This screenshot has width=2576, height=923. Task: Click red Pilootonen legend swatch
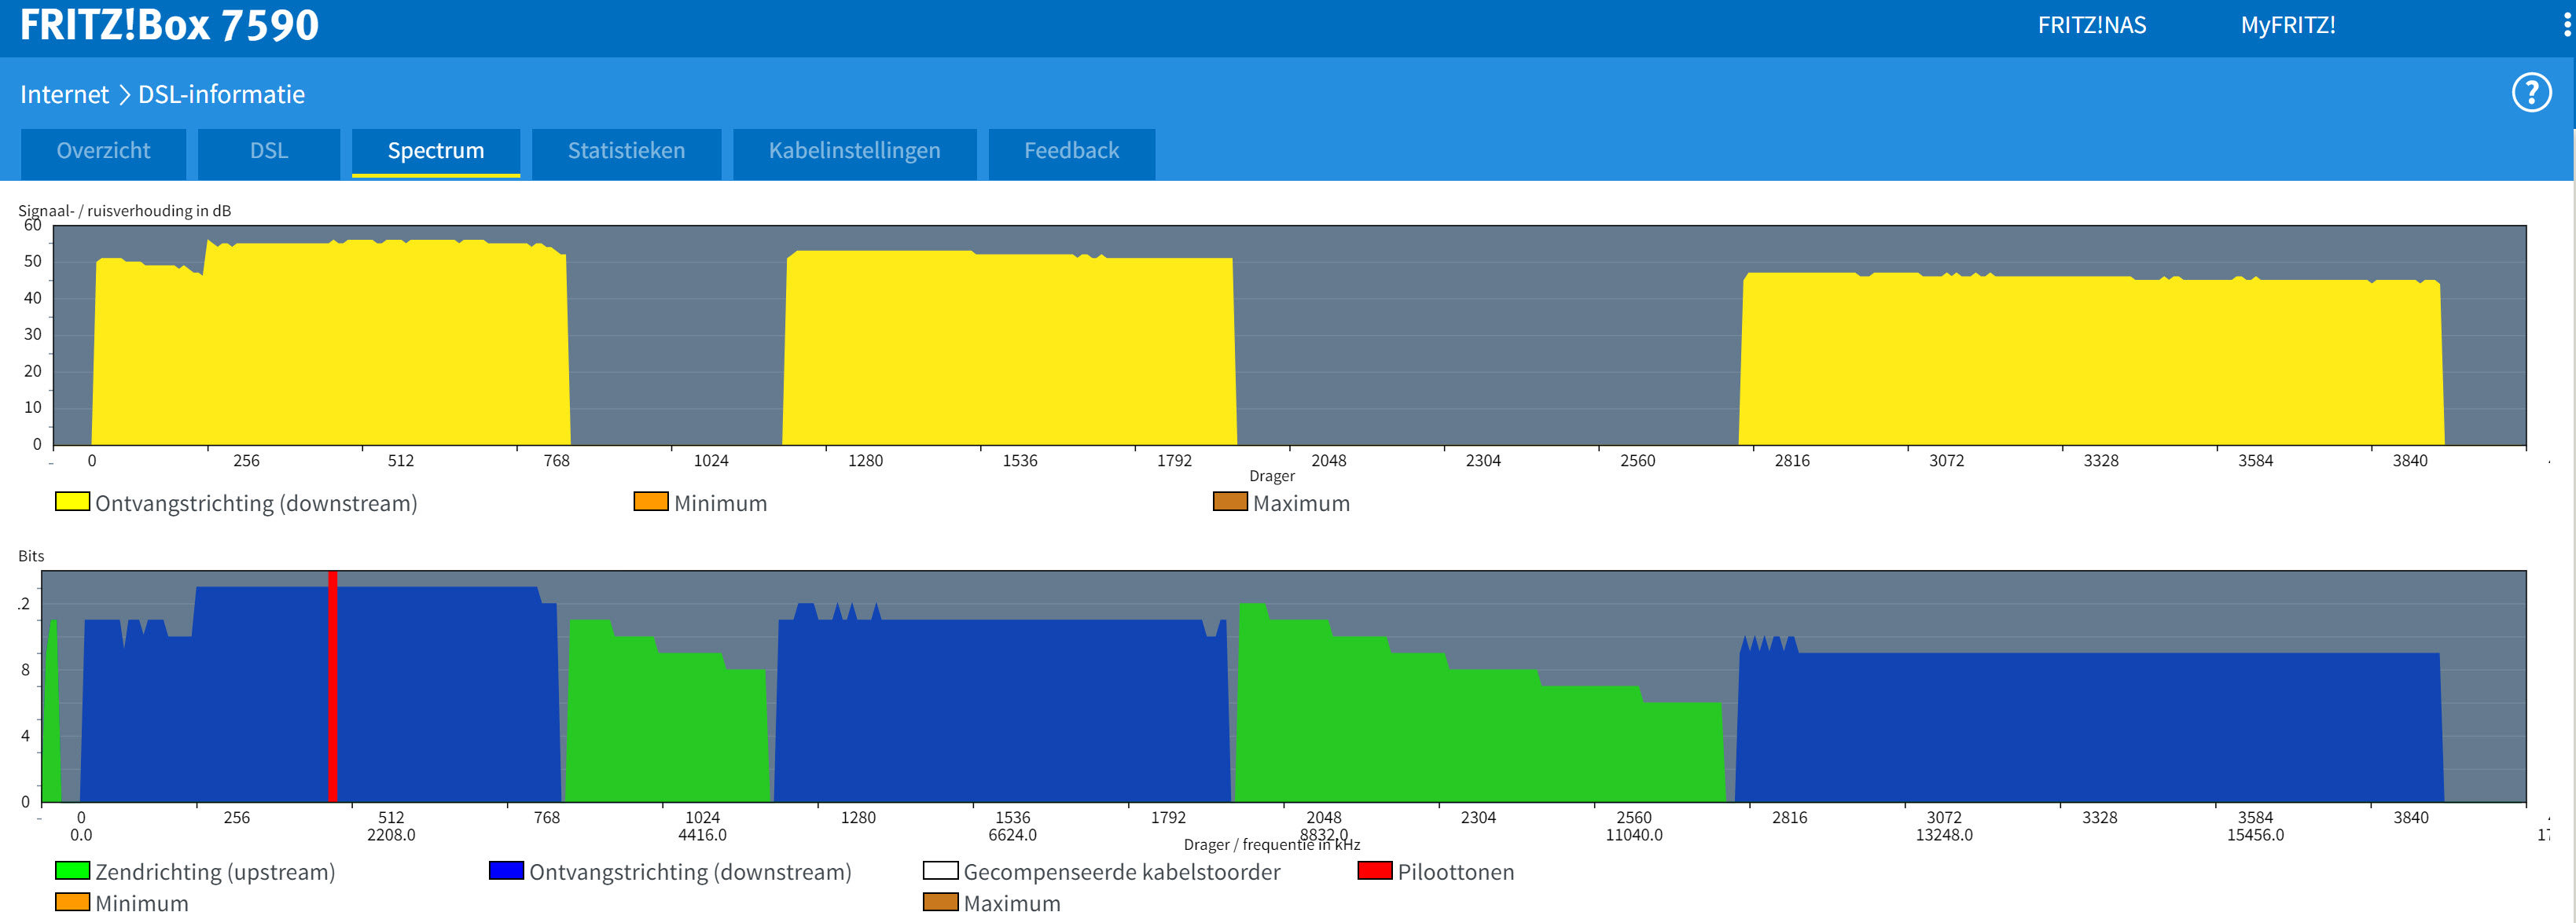point(1375,871)
